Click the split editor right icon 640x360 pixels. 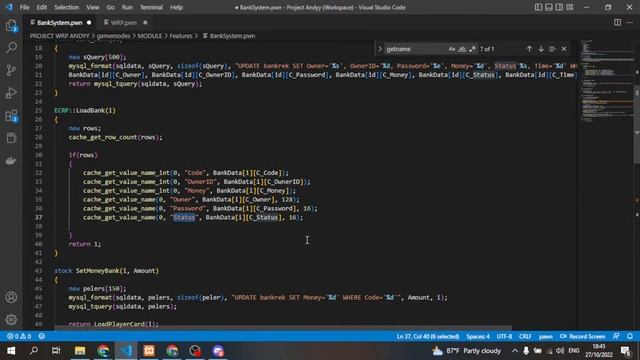tap(618, 22)
